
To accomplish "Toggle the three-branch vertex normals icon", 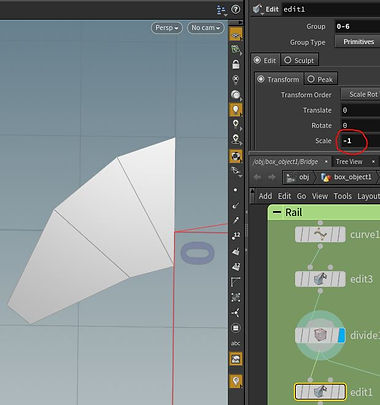I will 236,312.
